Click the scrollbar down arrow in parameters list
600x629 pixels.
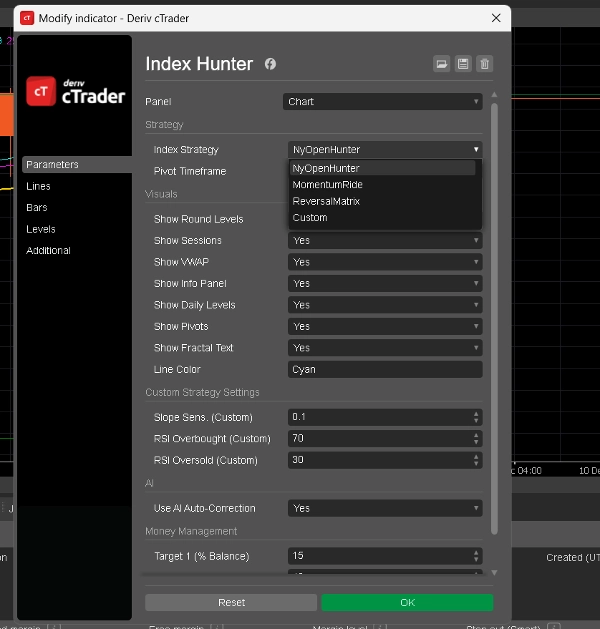495,572
